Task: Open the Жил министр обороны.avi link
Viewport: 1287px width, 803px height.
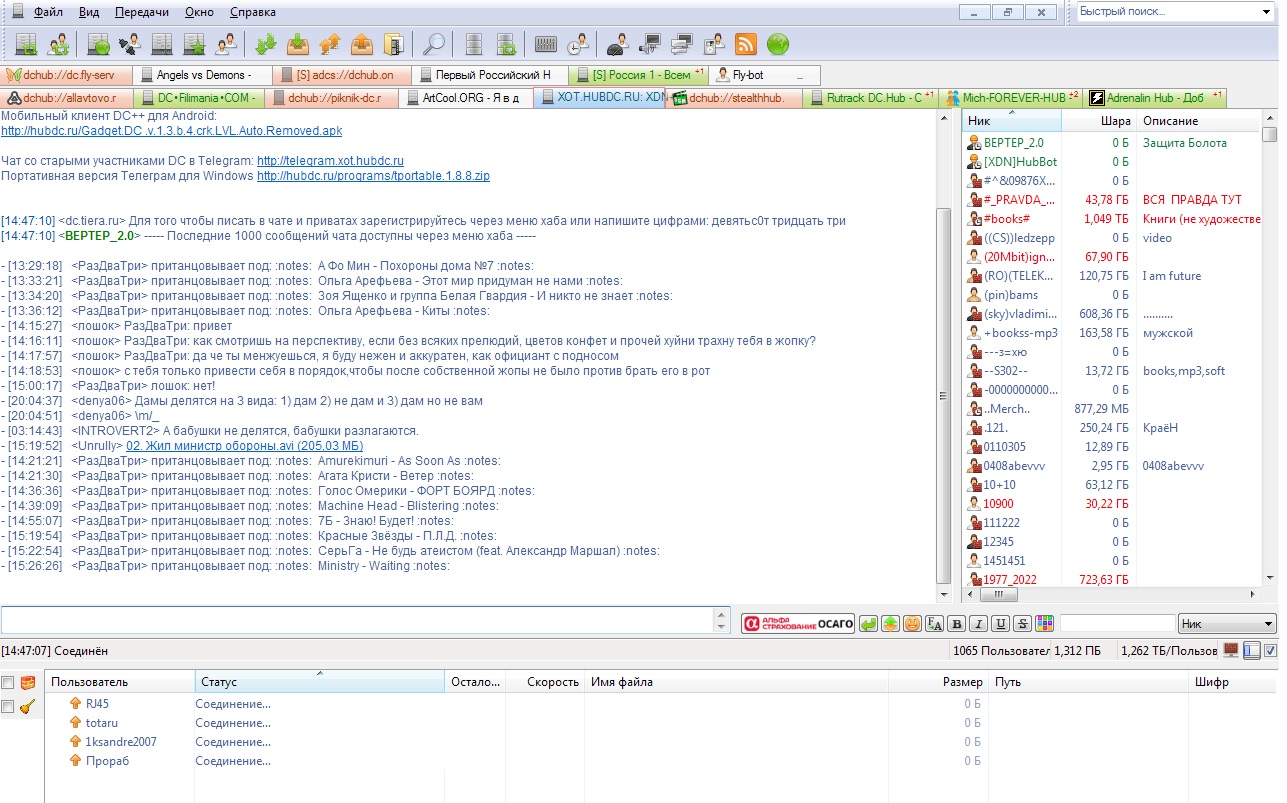Action: [245, 446]
